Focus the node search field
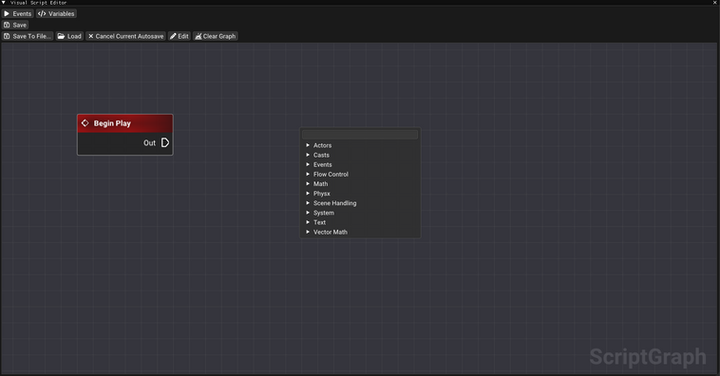 pos(360,134)
